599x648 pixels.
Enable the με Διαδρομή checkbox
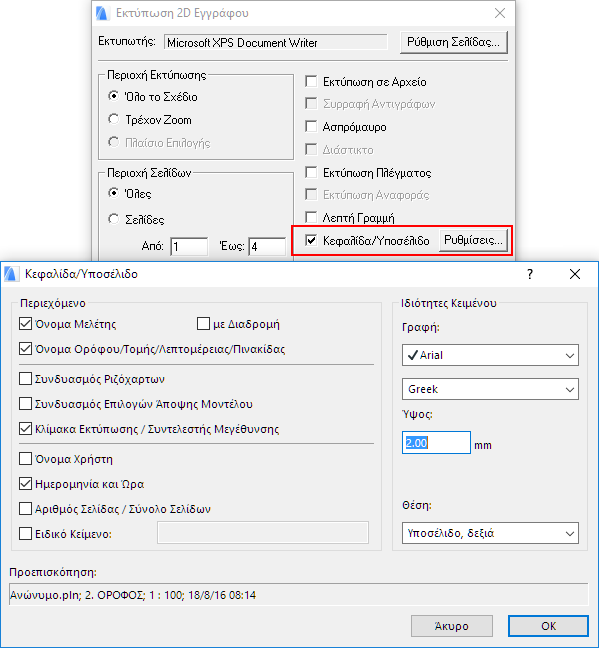203,324
